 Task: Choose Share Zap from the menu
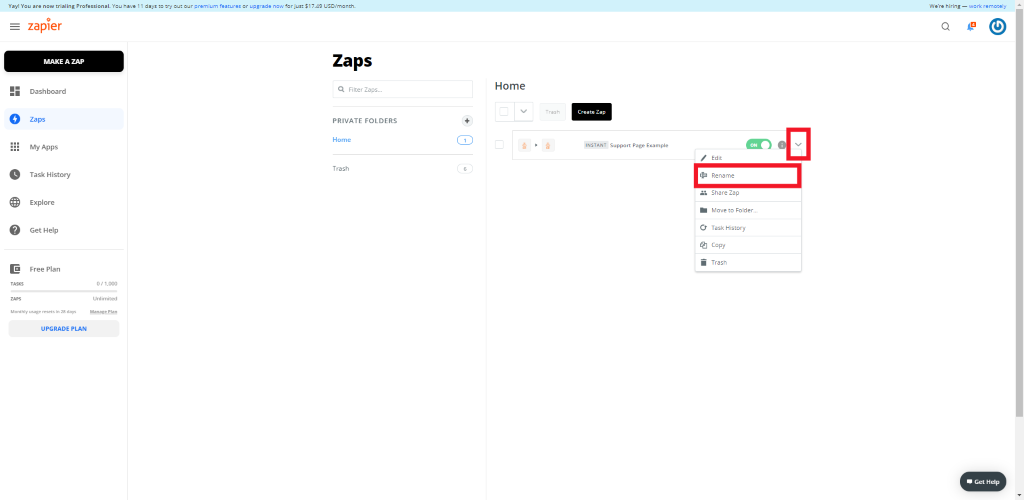(x=748, y=193)
